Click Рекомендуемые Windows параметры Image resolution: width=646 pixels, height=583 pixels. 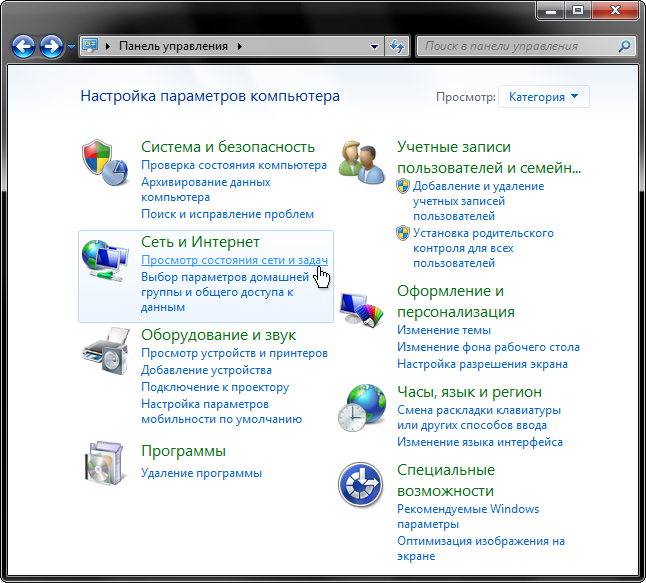click(x=468, y=517)
